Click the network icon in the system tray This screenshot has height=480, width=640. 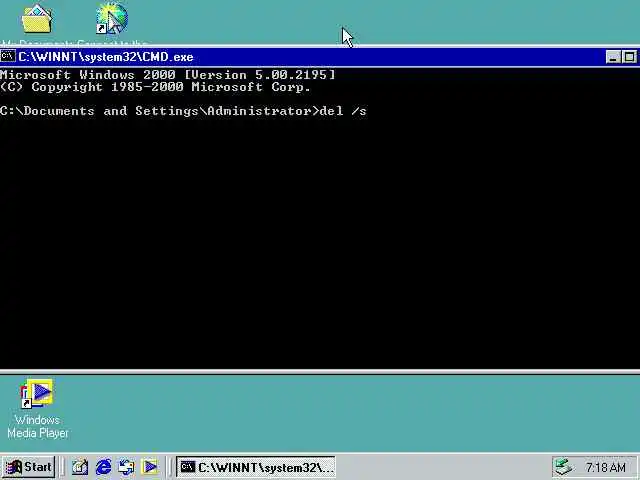[x=564, y=467]
